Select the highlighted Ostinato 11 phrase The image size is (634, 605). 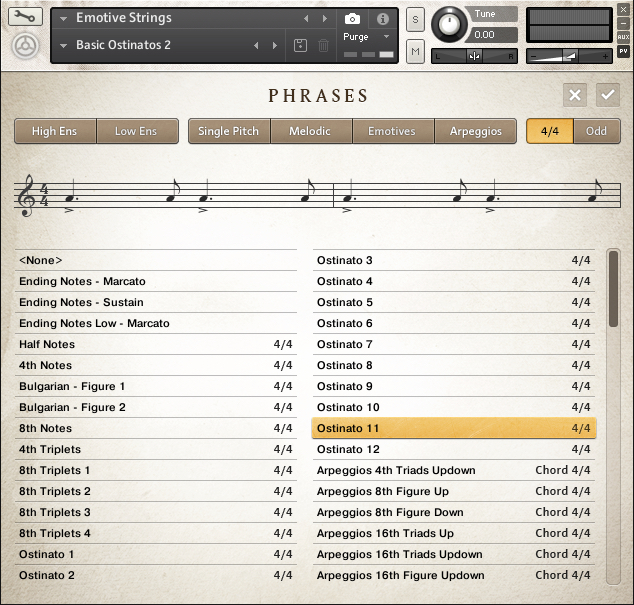coord(454,428)
